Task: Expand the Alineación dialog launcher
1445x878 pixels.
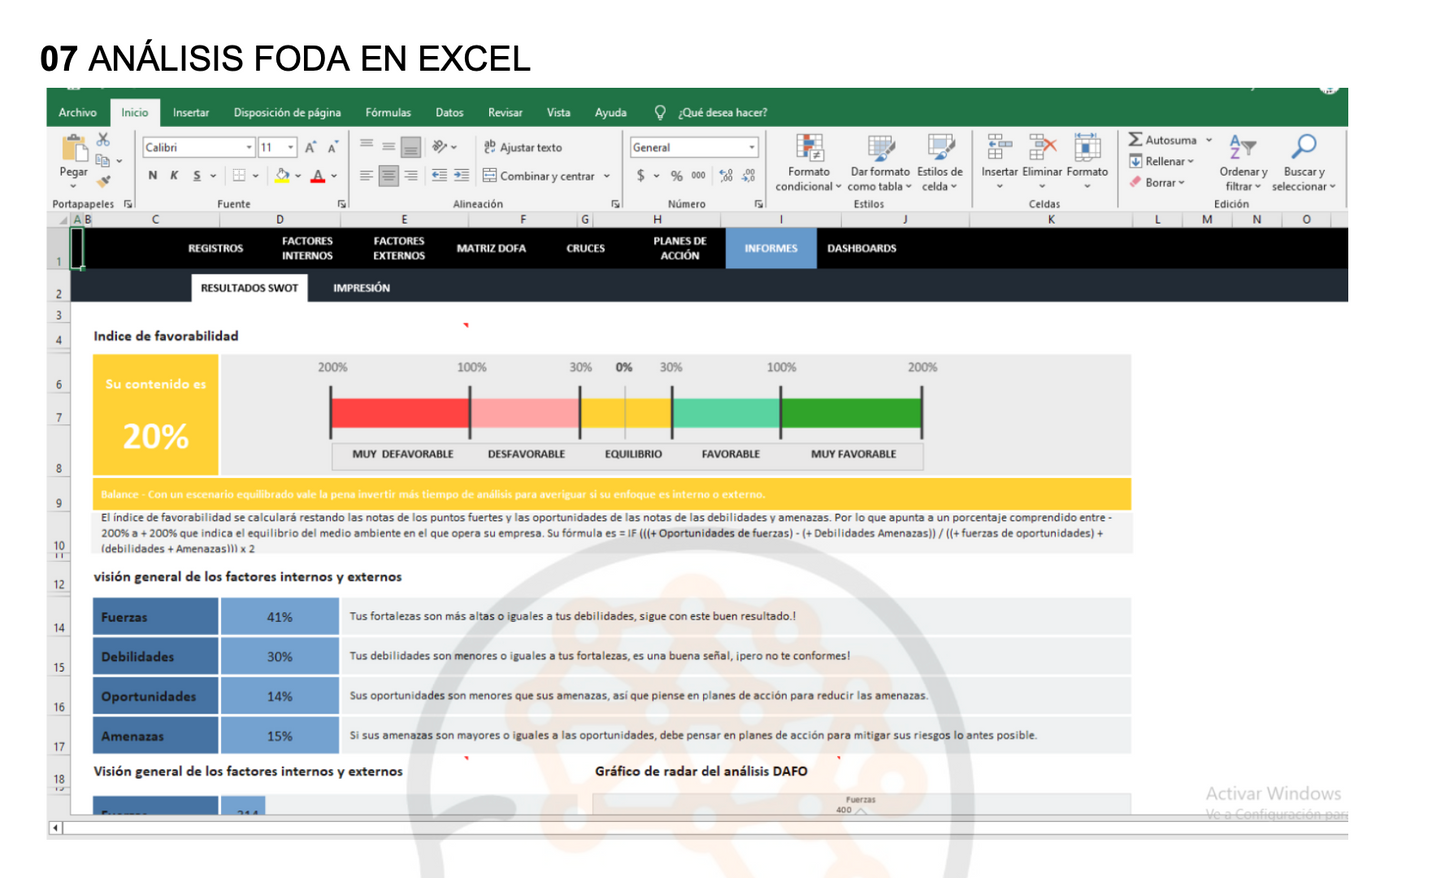Action: point(616,204)
